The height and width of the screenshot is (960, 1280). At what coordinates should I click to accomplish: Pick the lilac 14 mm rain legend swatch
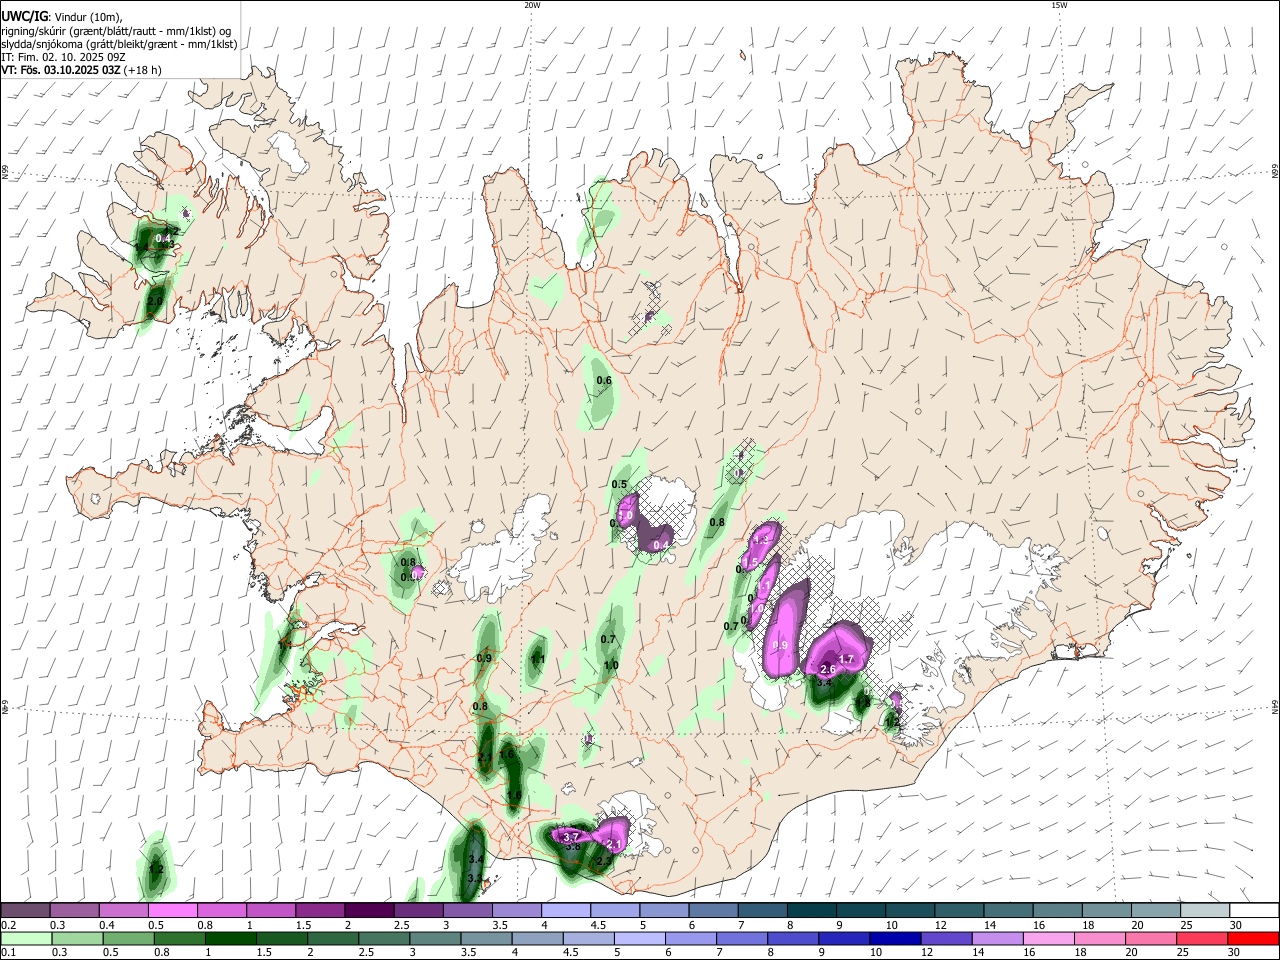click(x=998, y=938)
